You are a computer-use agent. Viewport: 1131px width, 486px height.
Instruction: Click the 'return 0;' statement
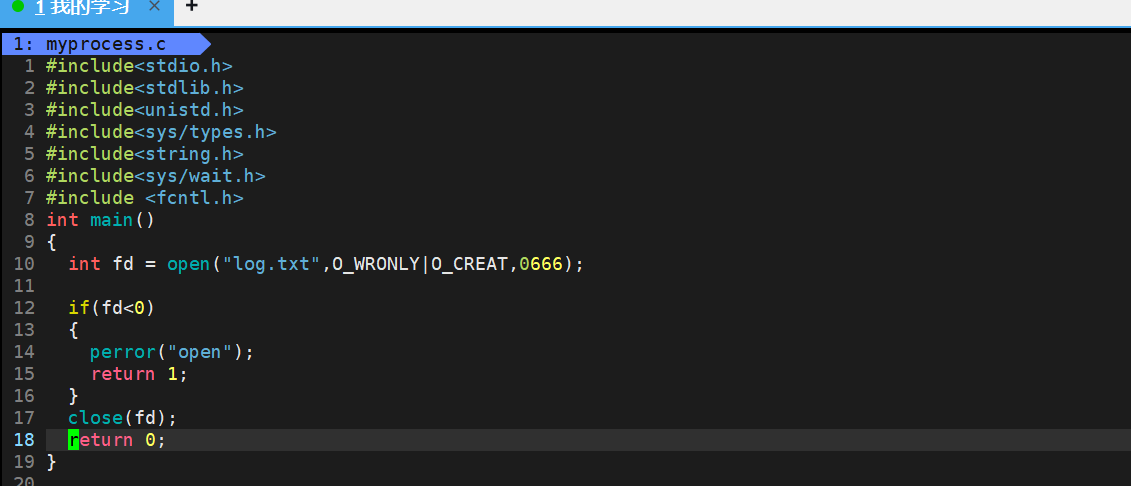point(117,440)
